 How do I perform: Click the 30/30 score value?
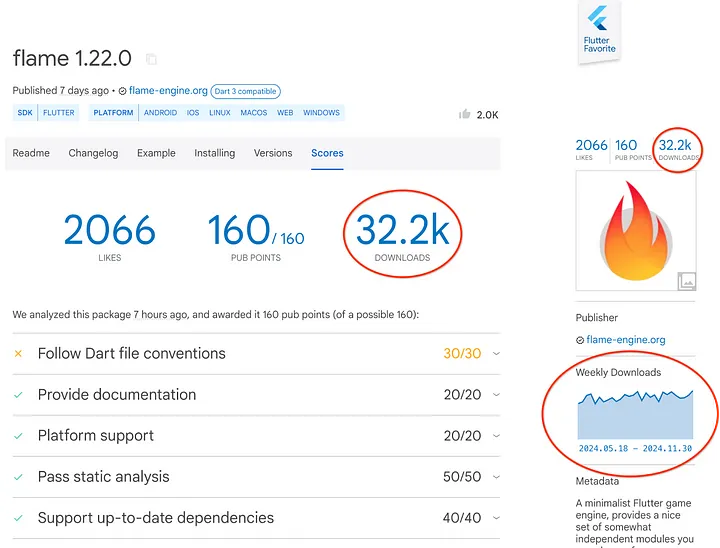(462, 353)
